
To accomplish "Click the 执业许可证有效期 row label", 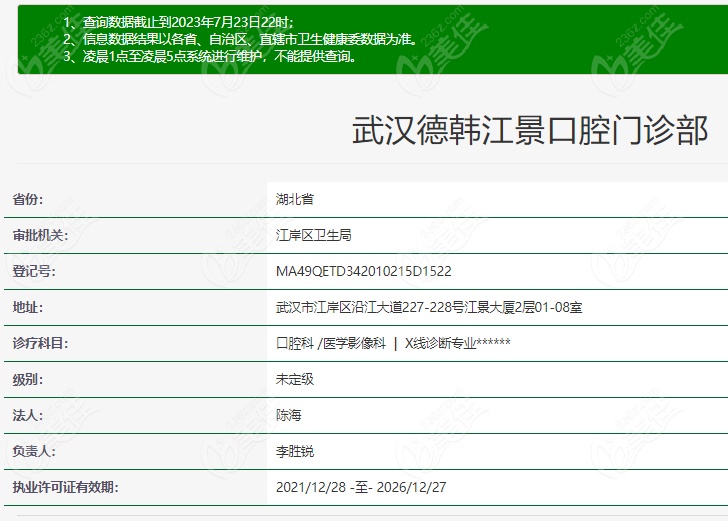I will tap(64, 487).
